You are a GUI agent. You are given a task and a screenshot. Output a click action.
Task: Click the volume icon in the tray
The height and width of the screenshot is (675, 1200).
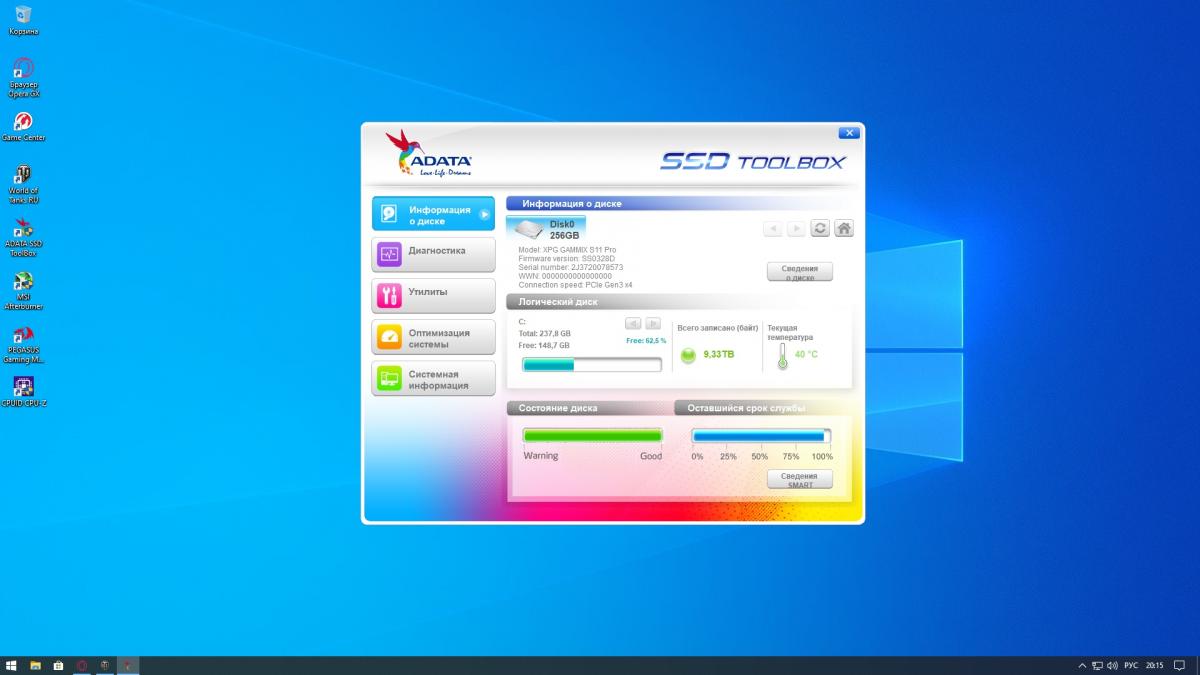tap(1112, 665)
